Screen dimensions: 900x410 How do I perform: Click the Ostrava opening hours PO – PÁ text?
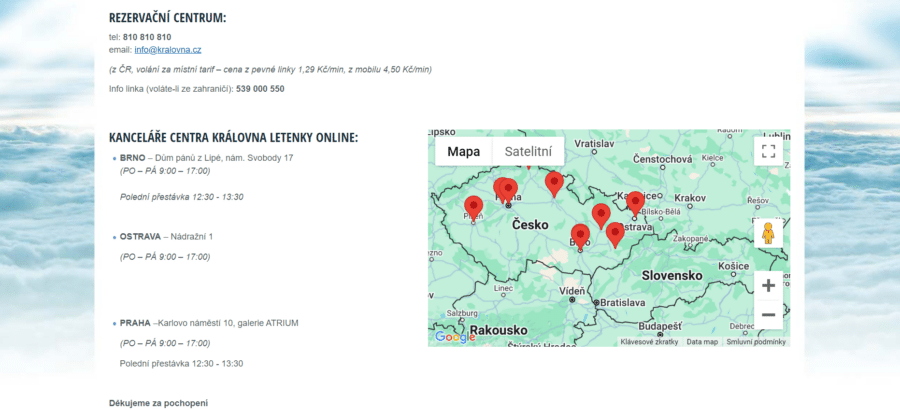[165, 257]
